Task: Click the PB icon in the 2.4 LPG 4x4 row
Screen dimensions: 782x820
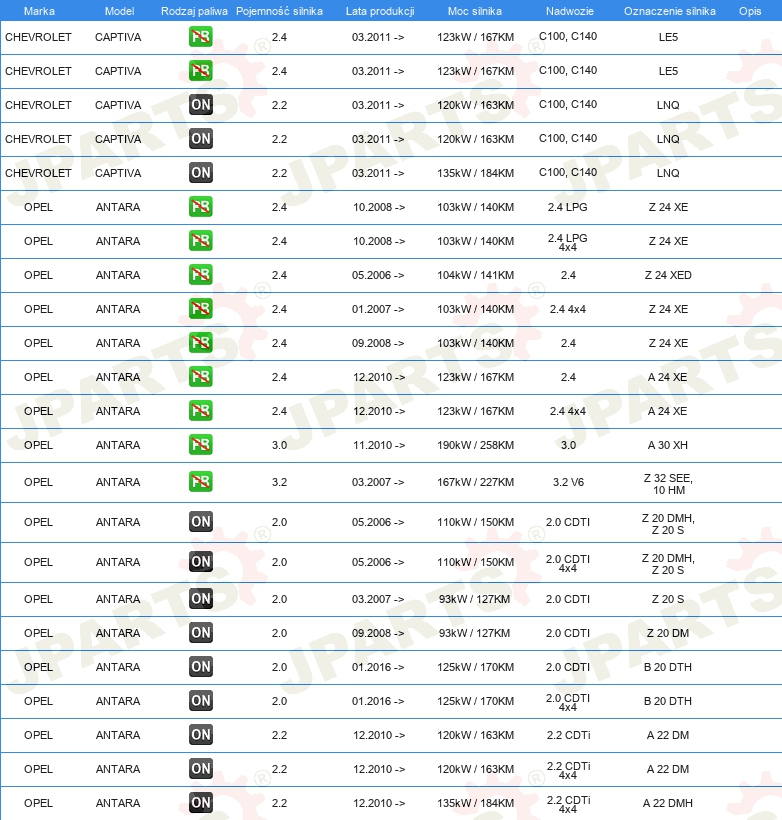Action: coord(201,241)
